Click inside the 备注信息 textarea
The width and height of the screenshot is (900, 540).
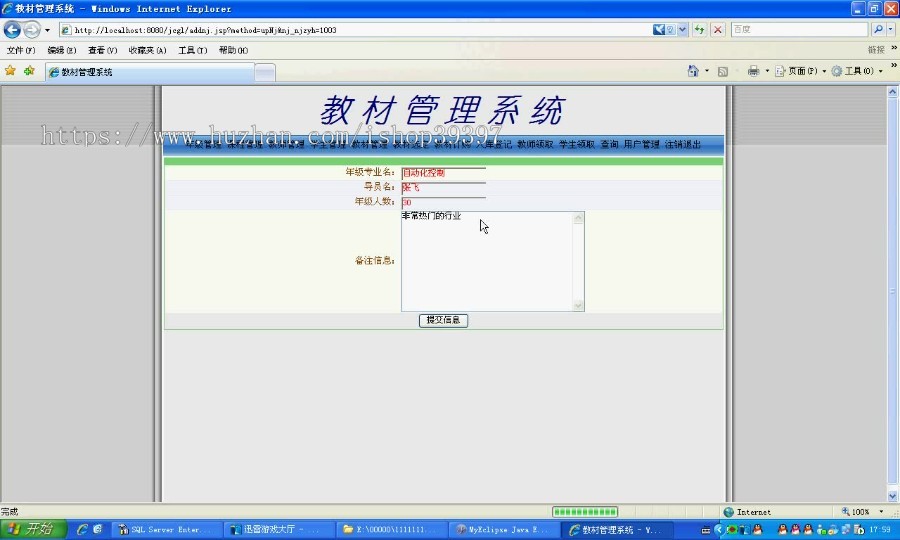487,261
